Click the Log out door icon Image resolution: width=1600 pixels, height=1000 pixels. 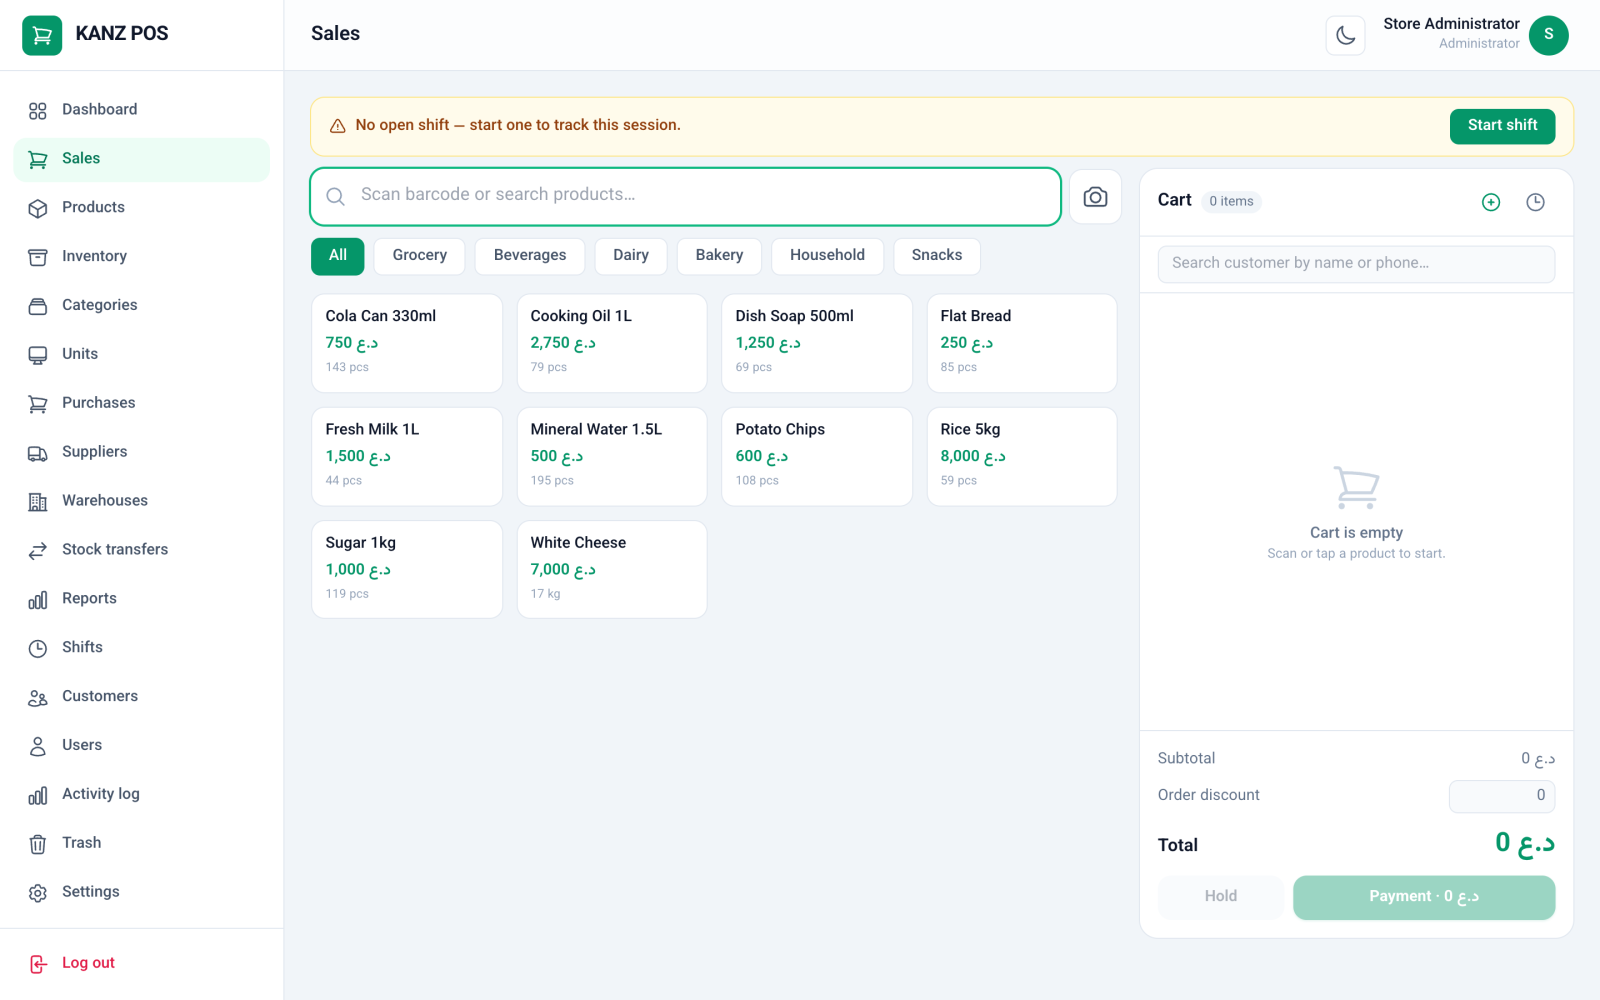point(38,964)
